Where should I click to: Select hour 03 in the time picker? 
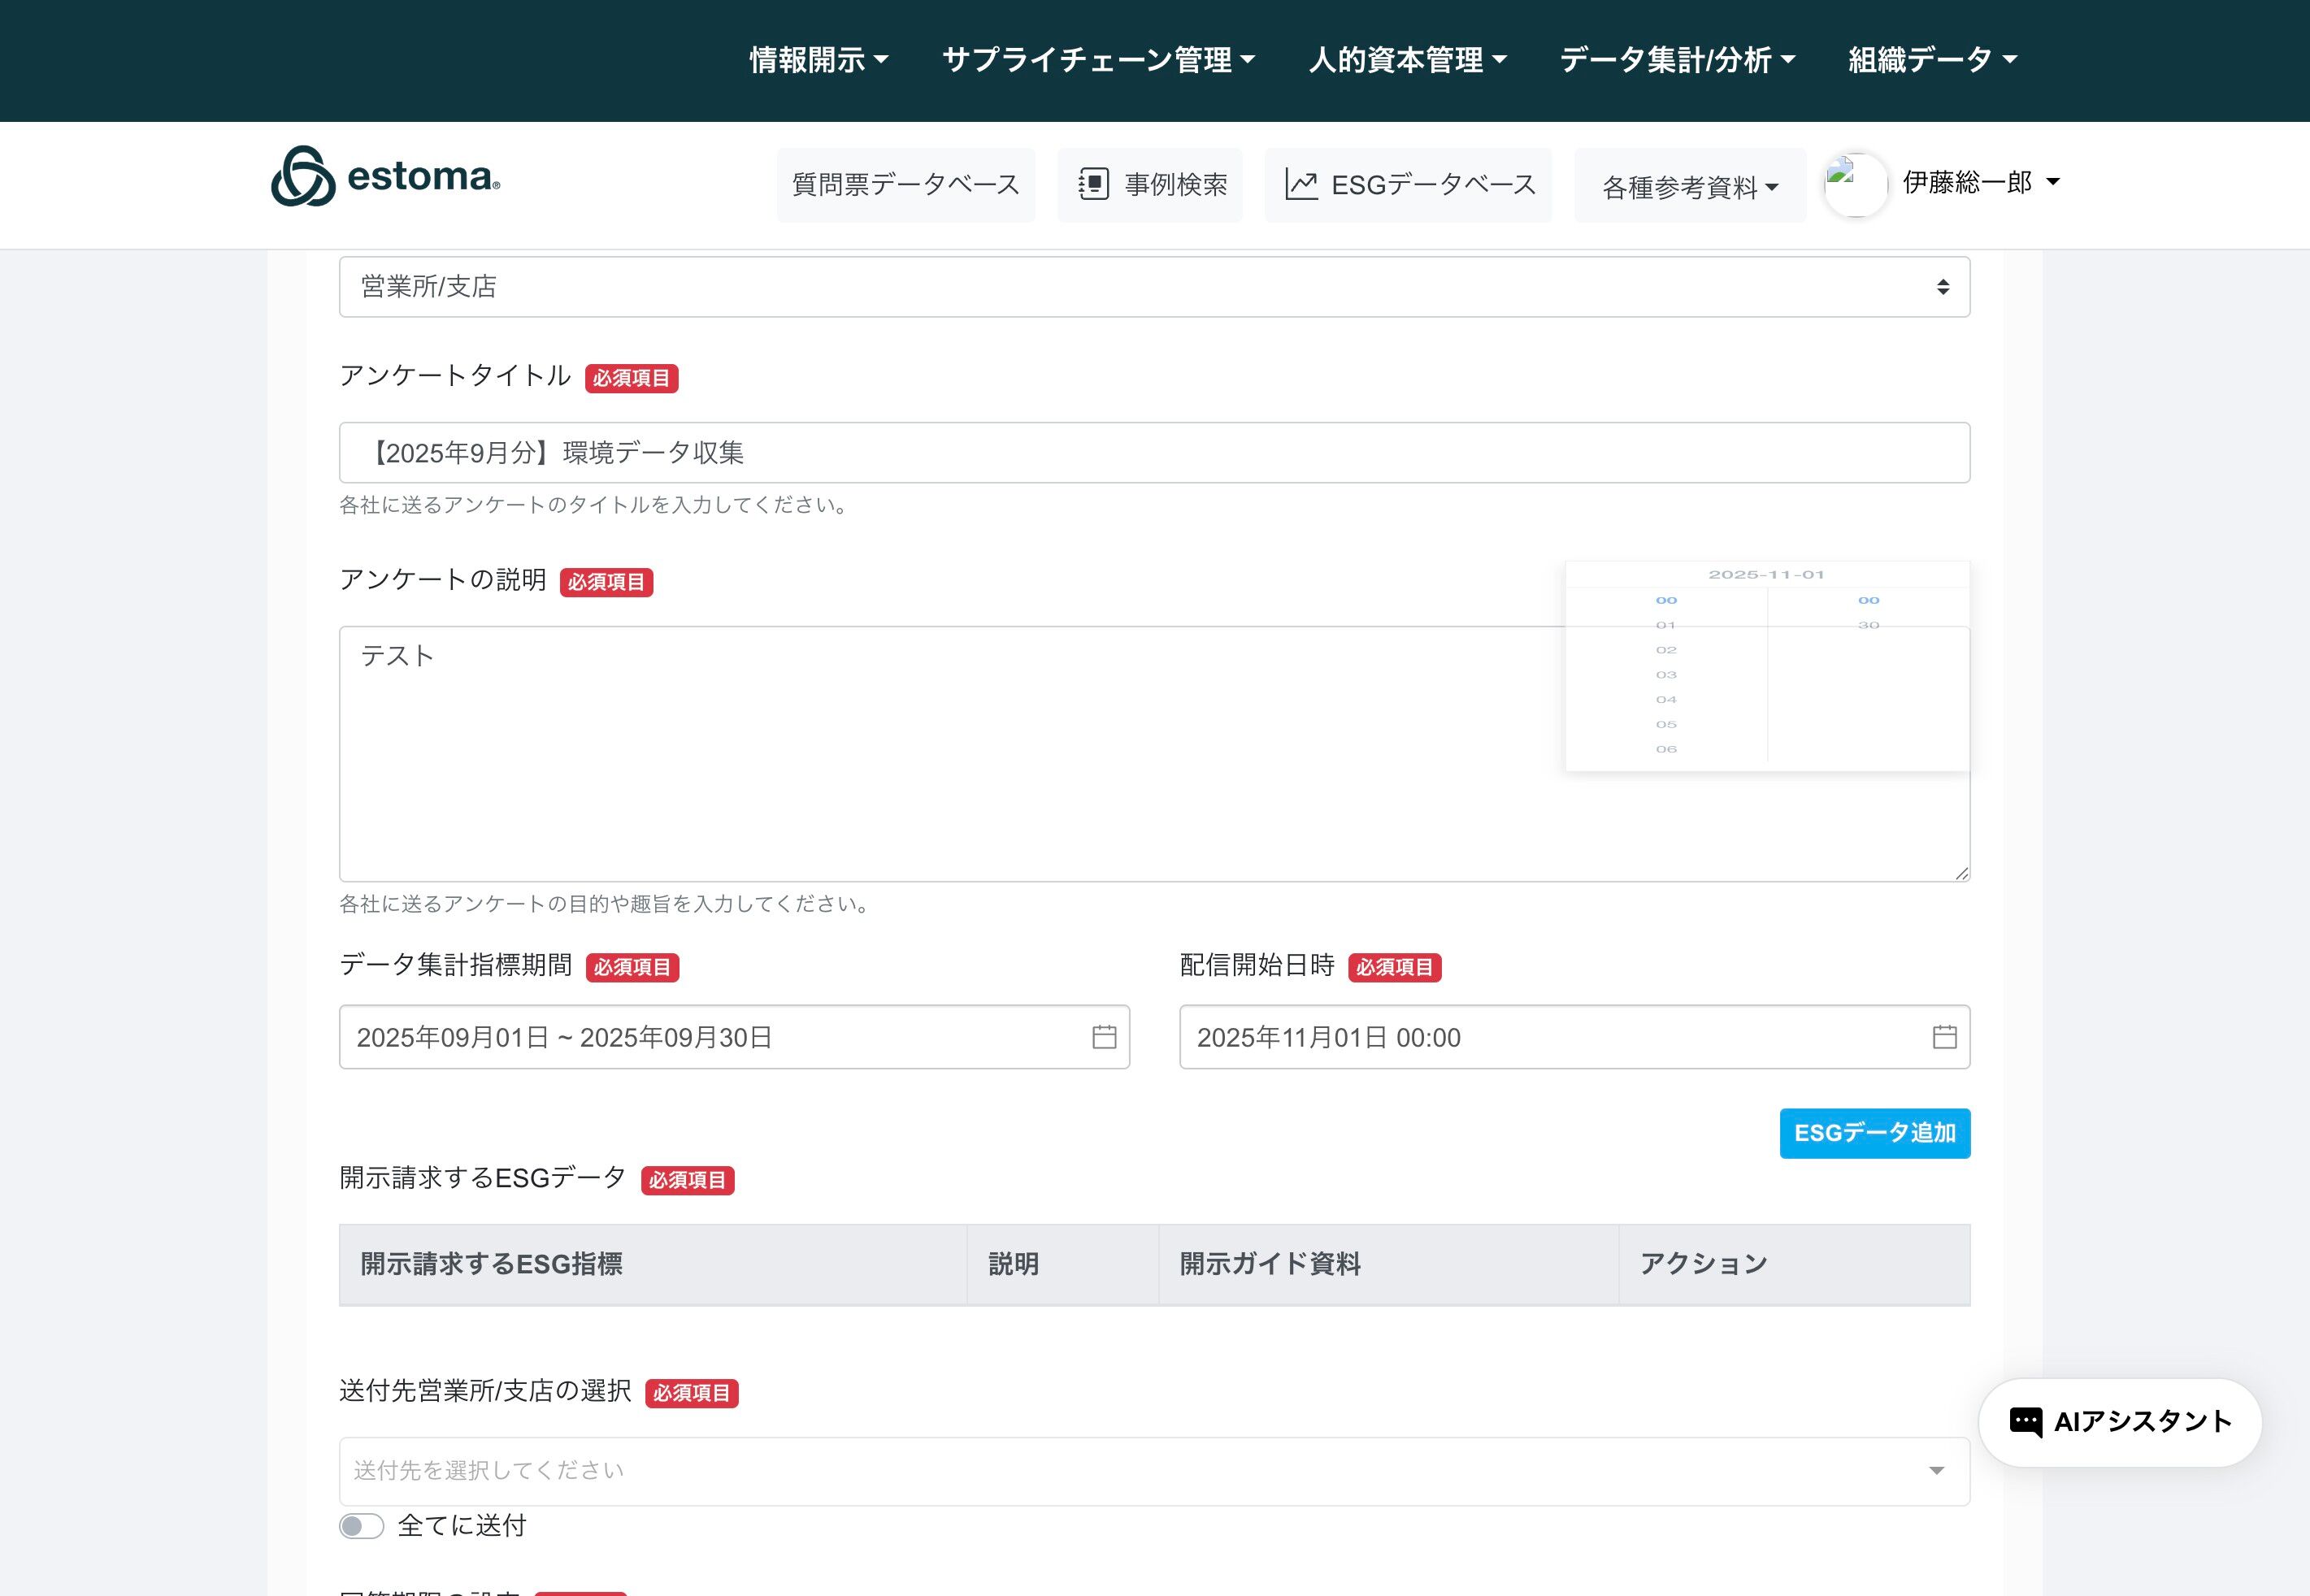1666,675
